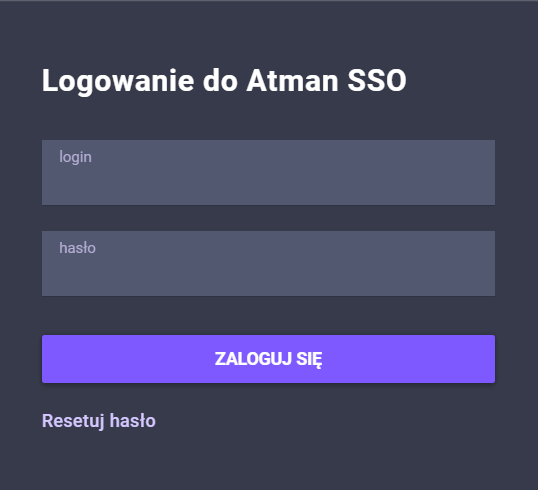Select the 'login' placeholder label
This screenshot has width=538, height=490.
coord(75,157)
